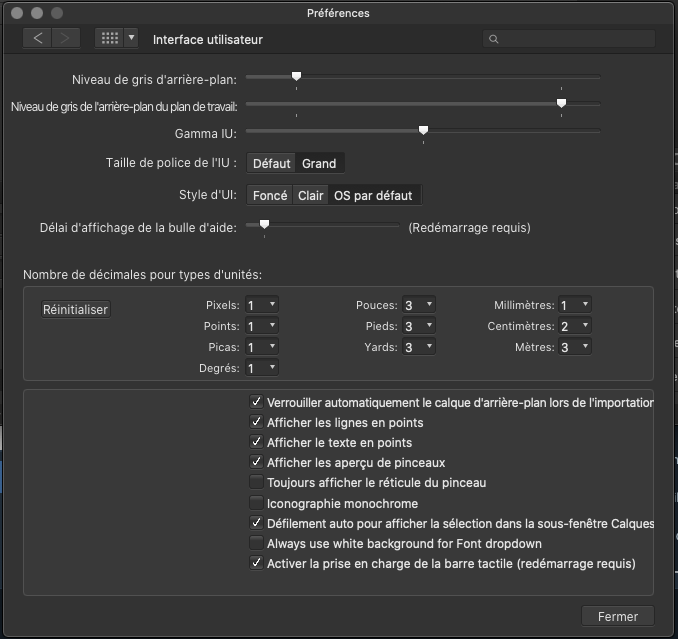678x639 pixels.
Task: Choose Foncé UI style
Action: pyautogui.click(x=270, y=195)
